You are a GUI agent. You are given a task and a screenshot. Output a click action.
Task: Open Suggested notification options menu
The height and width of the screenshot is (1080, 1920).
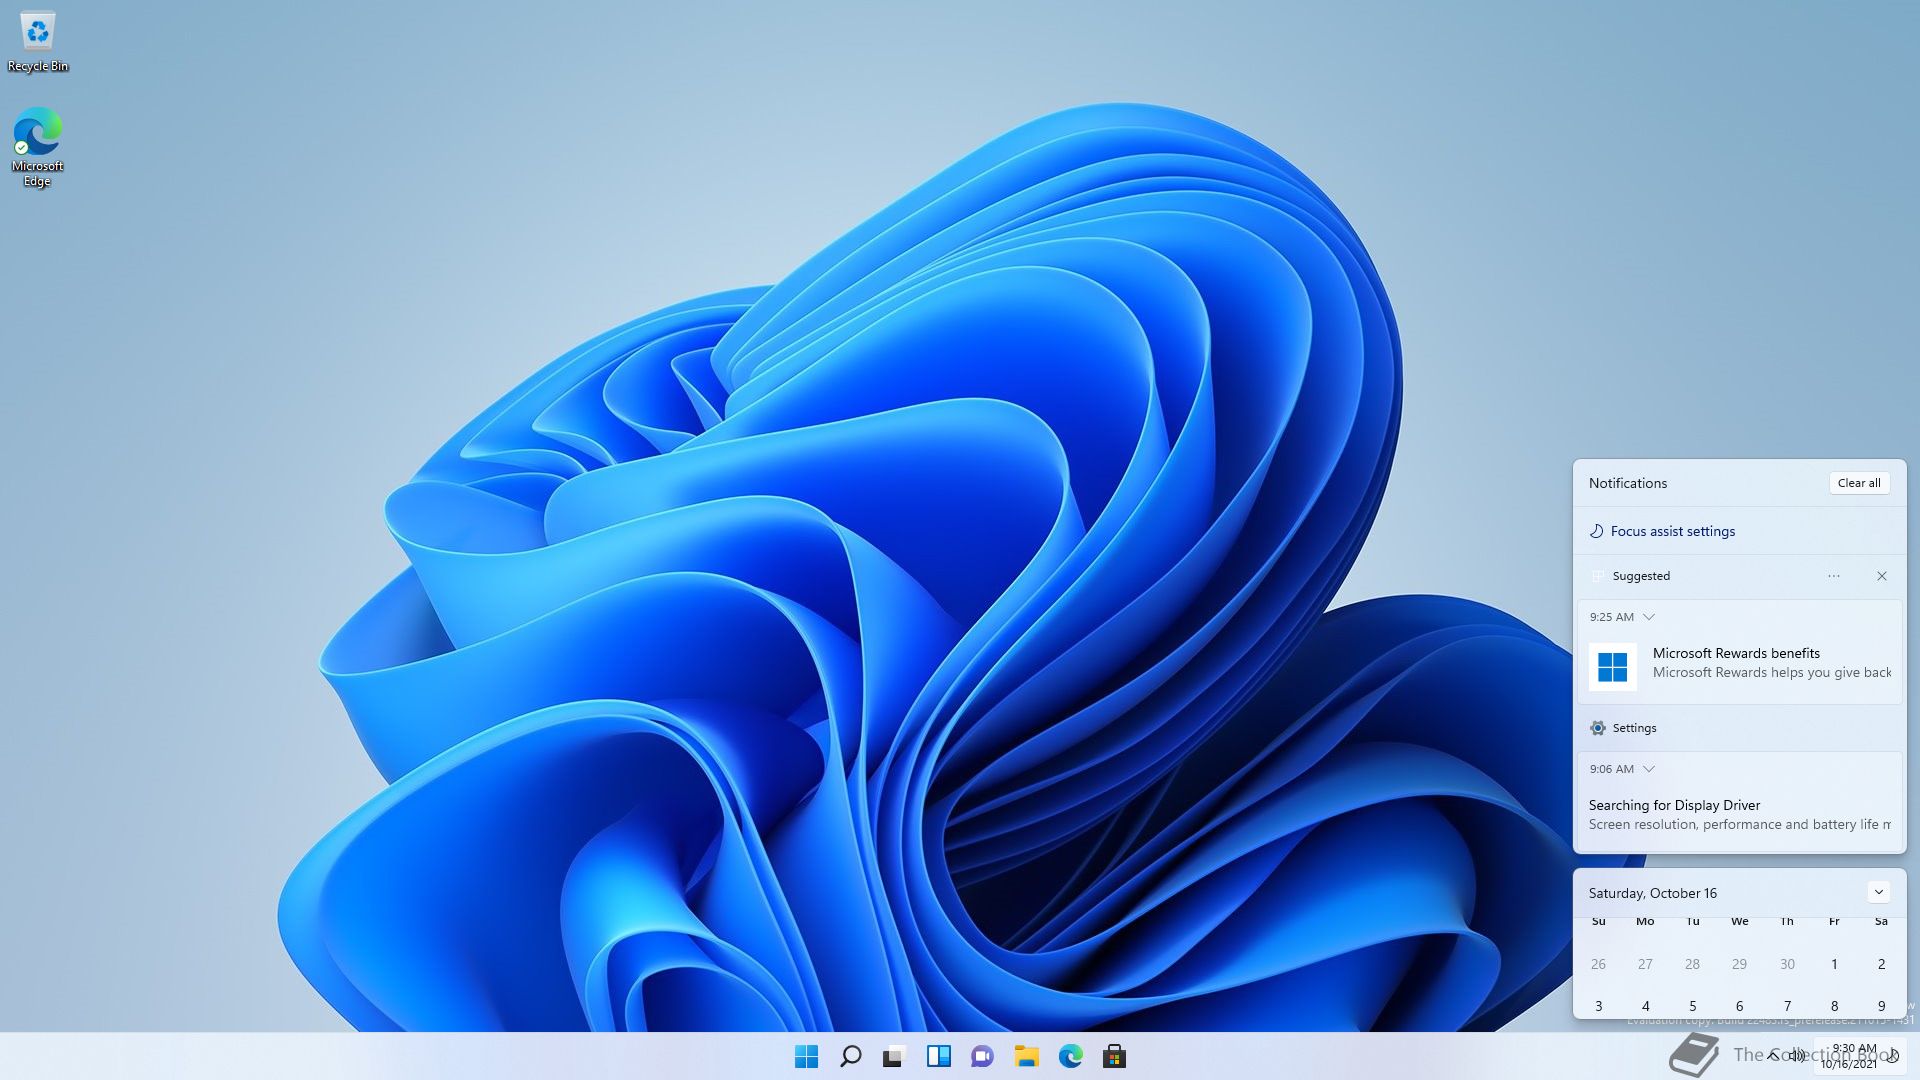click(x=1833, y=576)
